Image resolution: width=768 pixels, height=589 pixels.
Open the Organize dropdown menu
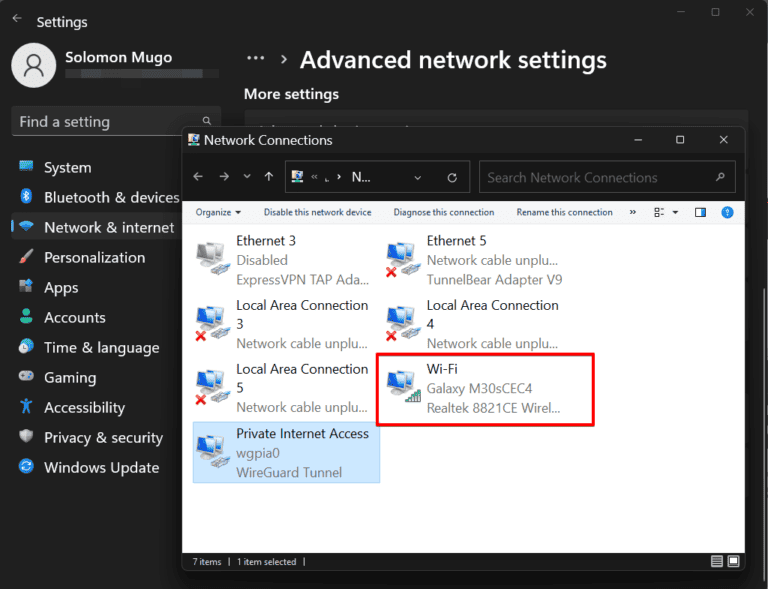click(x=218, y=212)
